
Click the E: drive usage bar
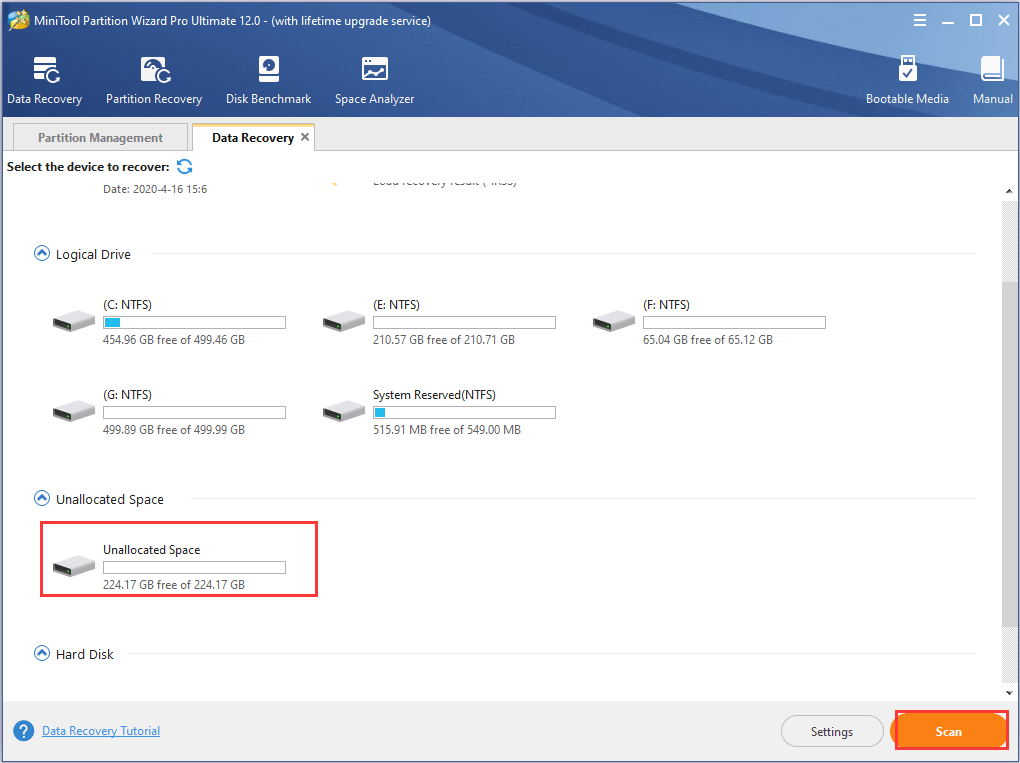click(464, 322)
